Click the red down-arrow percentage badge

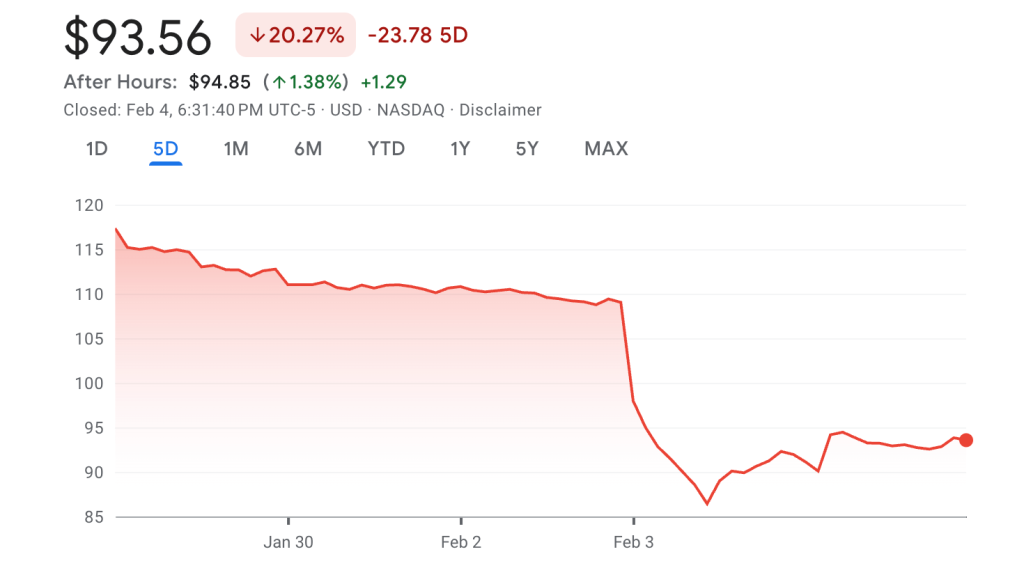point(296,35)
